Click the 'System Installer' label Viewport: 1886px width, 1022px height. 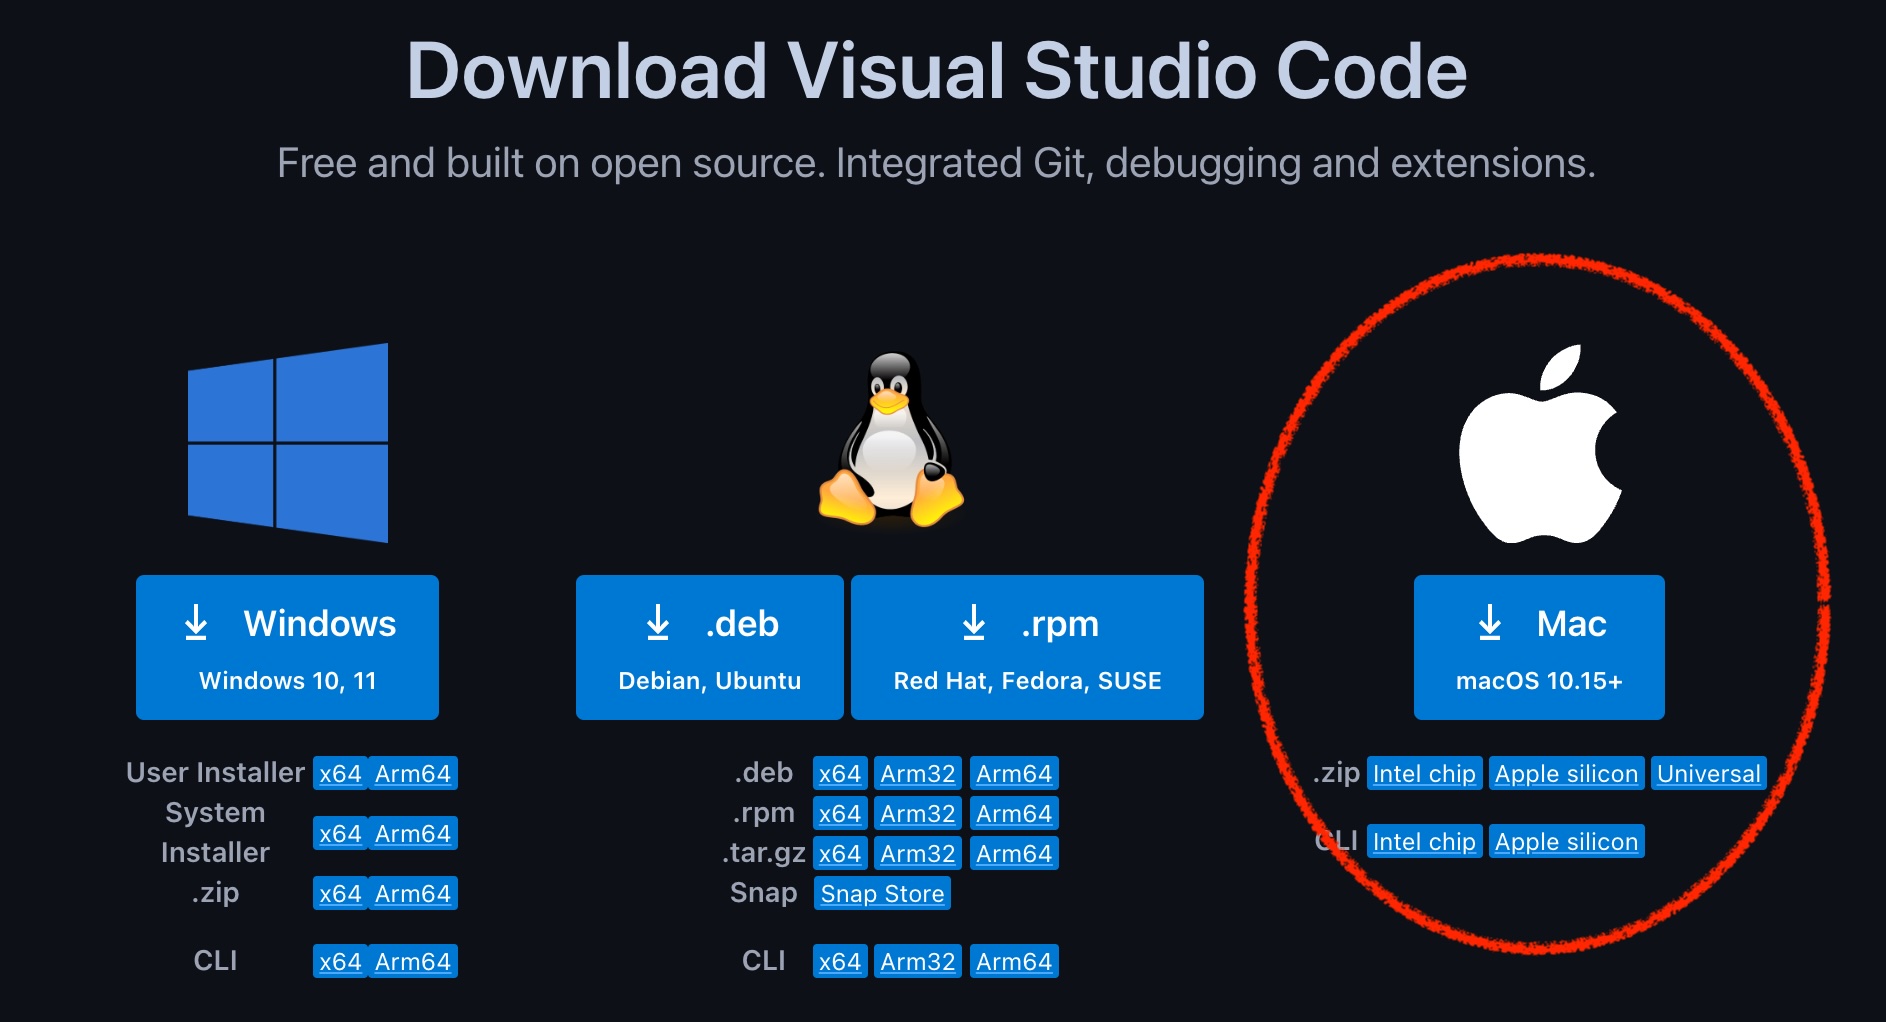[215, 832]
